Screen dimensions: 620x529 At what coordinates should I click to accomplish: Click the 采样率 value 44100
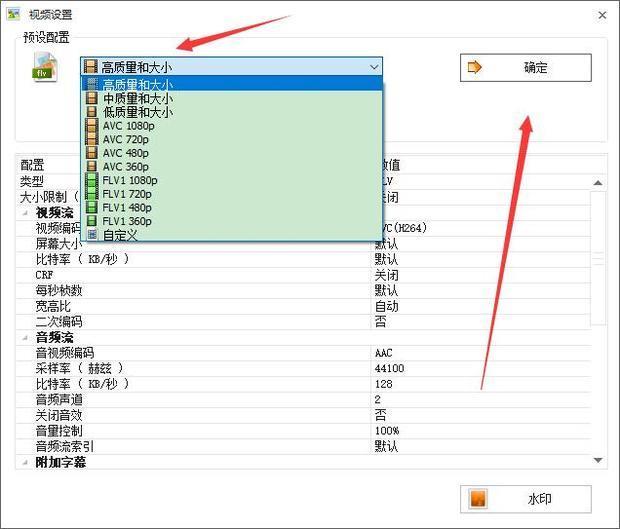pyautogui.click(x=390, y=368)
